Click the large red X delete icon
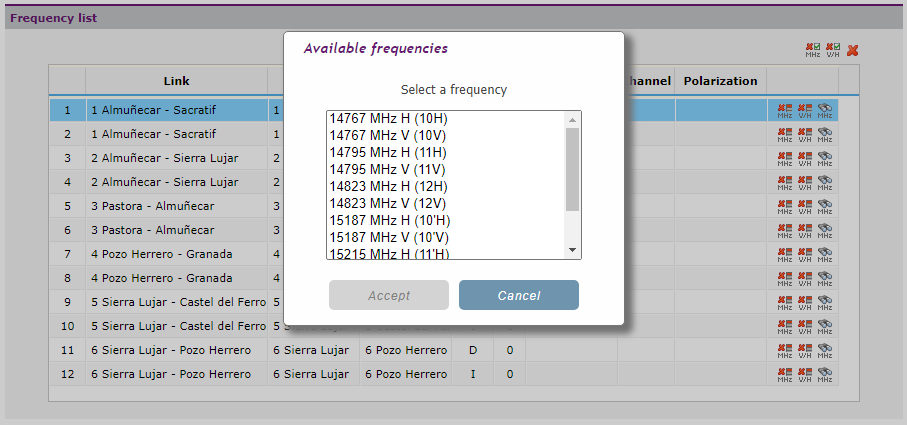Image resolution: width=907 pixels, height=425 pixels. (852, 50)
